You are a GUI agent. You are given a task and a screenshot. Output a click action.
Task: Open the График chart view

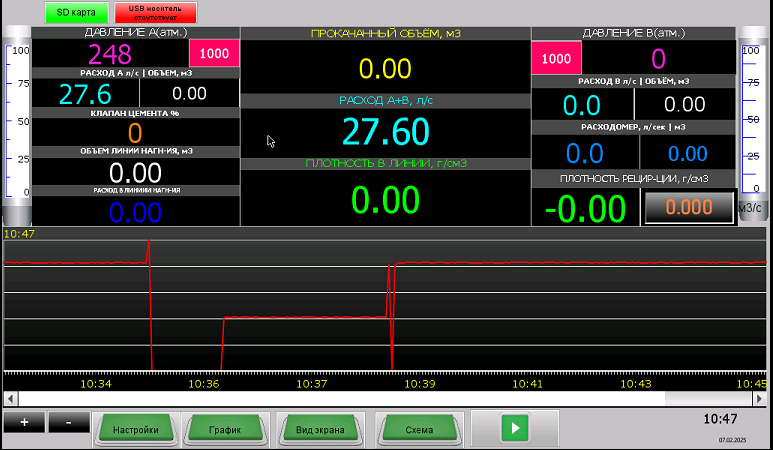(x=225, y=430)
